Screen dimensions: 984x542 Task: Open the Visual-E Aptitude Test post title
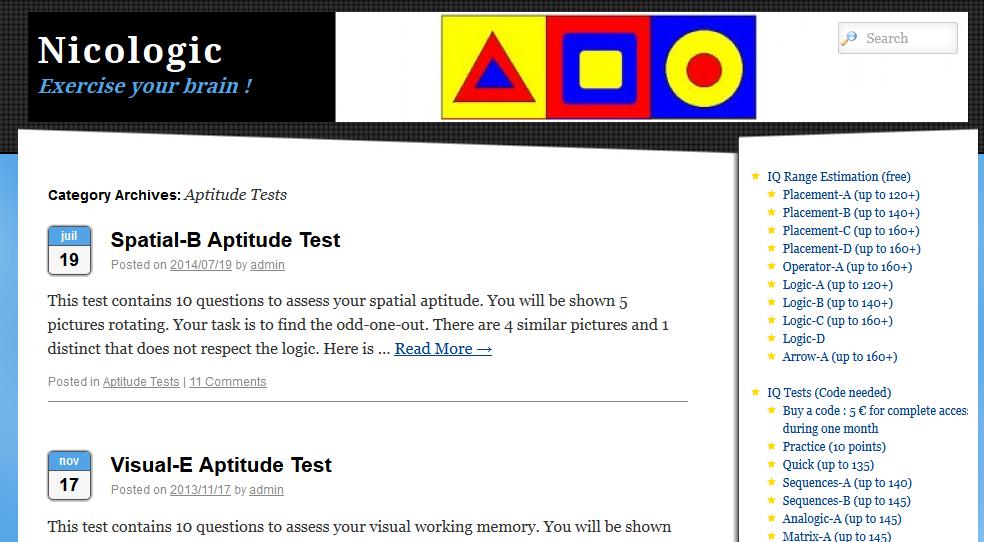coord(221,465)
